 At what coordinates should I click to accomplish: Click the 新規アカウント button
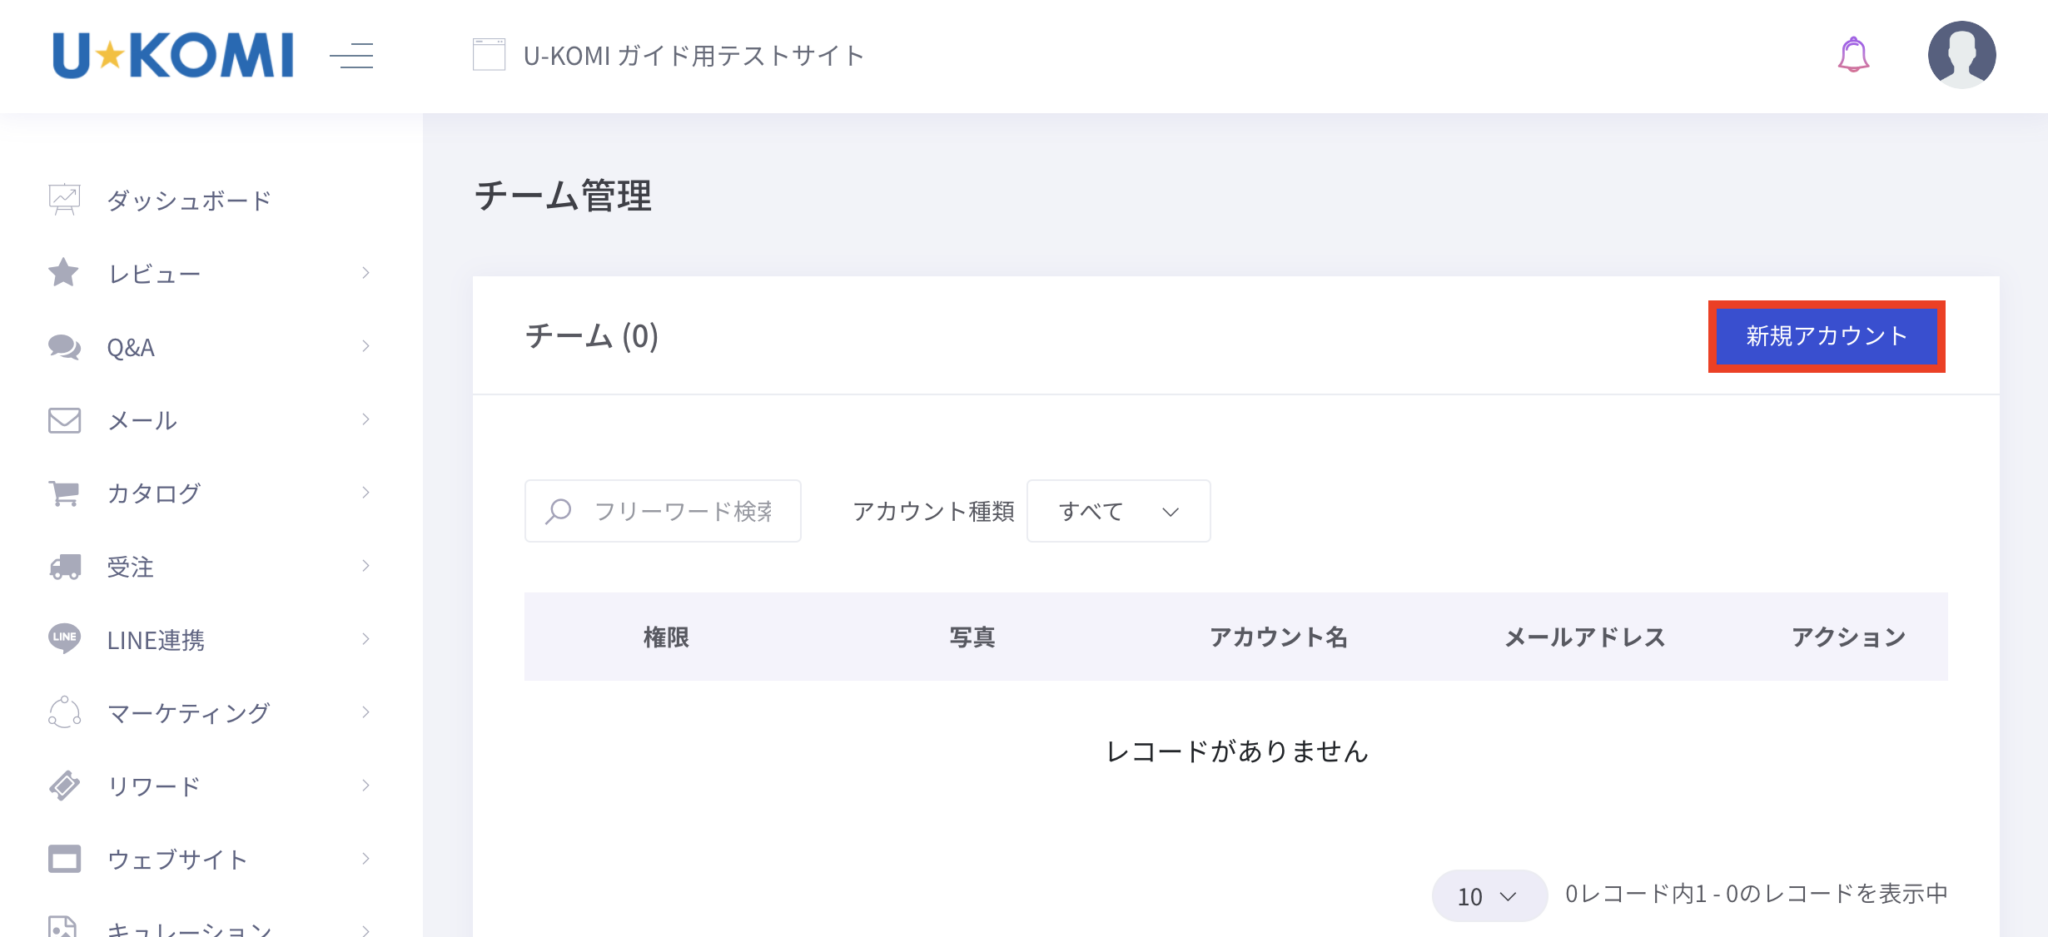click(1826, 336)
